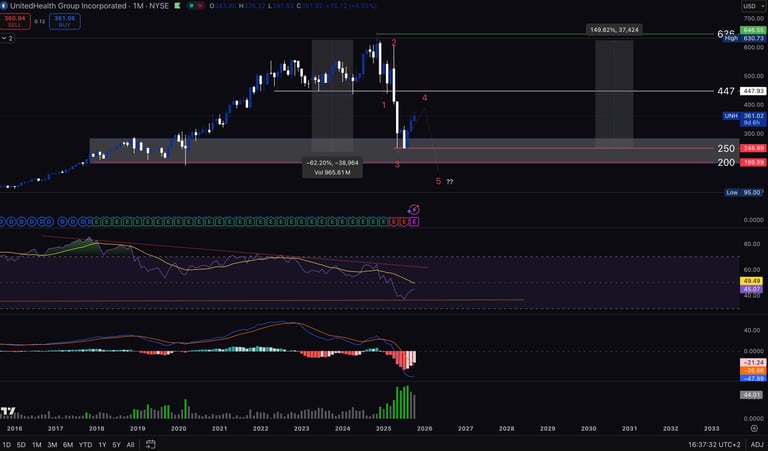Click the 2030 label on time axis
The image size is (768, 451).
coord(589,428)
